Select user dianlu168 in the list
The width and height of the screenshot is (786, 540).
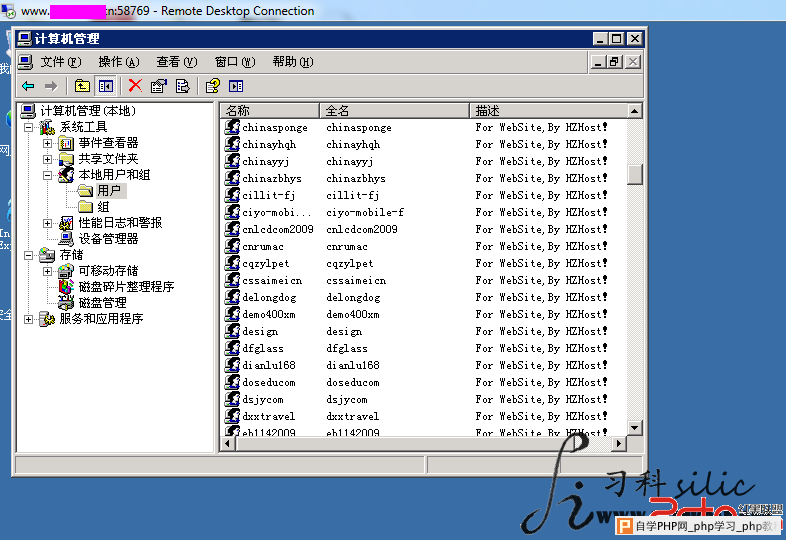pyautogui.click(x=269, y=365)
